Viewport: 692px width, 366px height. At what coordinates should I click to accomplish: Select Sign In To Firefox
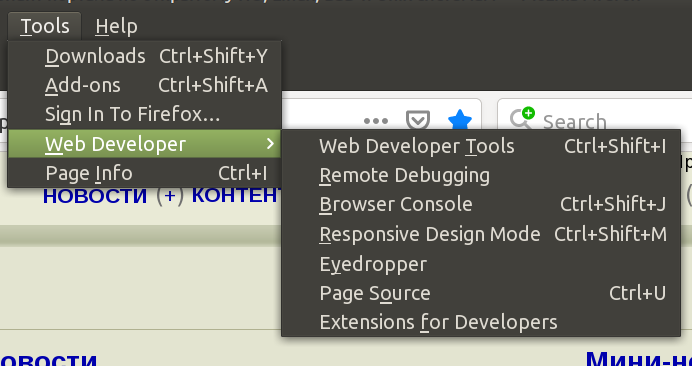(145, 114)
